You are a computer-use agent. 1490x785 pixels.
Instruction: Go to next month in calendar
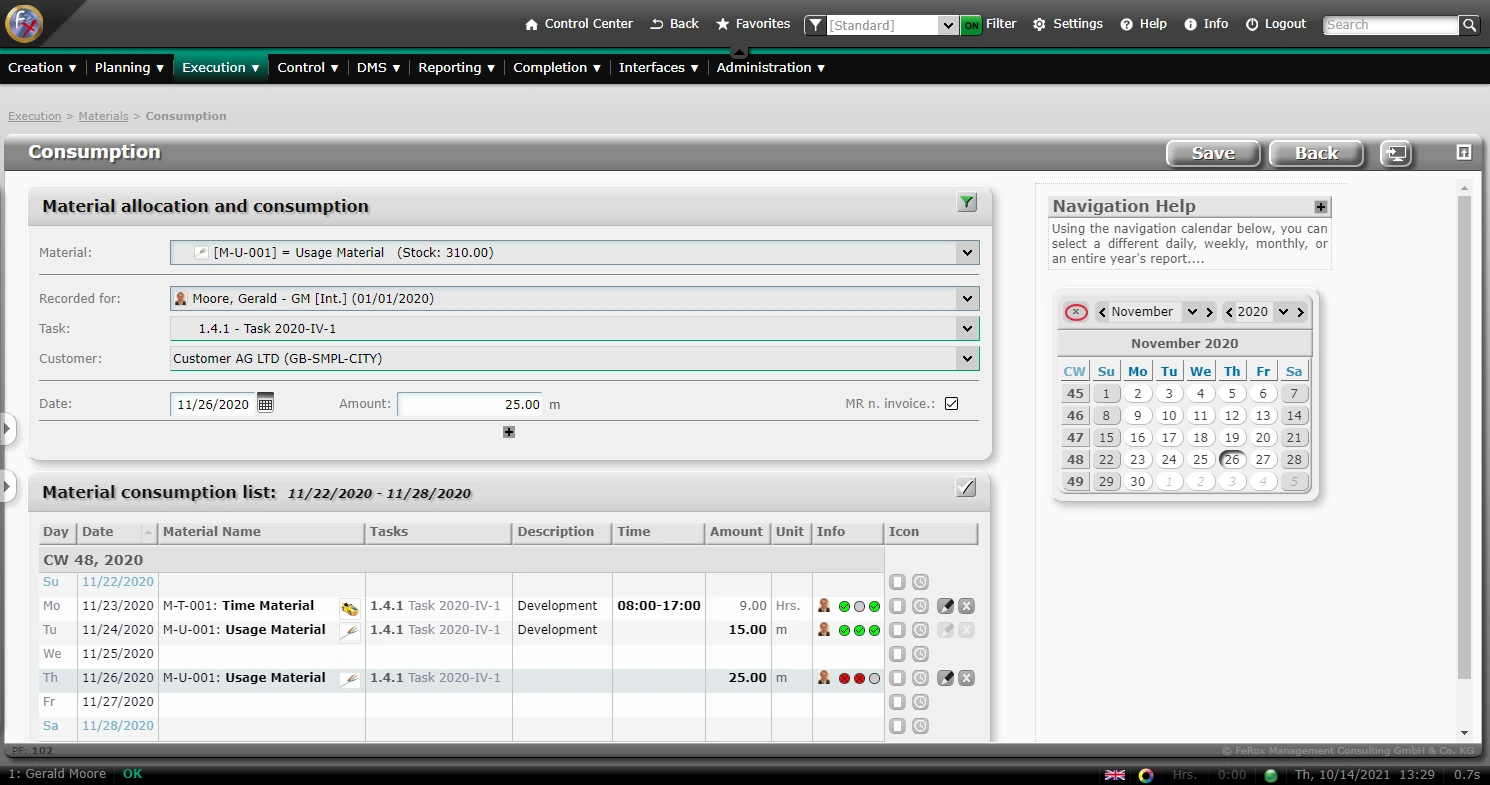(x=1209, y=312)
